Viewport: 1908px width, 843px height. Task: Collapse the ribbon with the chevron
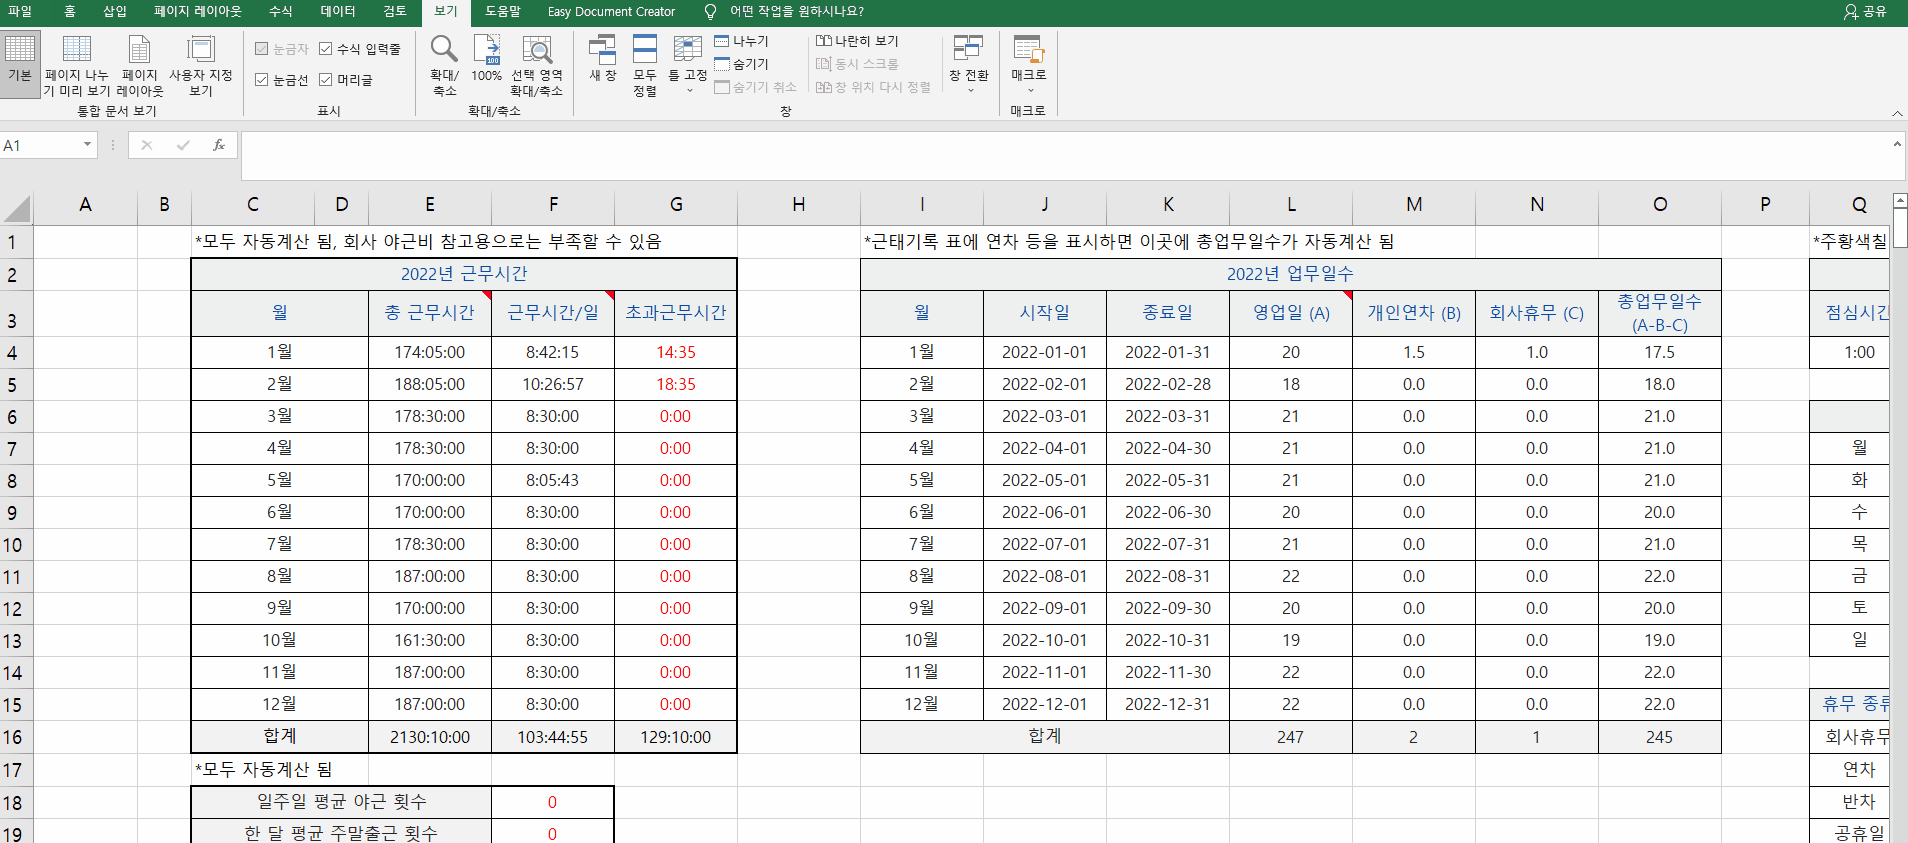click(x=1897, y=113)
